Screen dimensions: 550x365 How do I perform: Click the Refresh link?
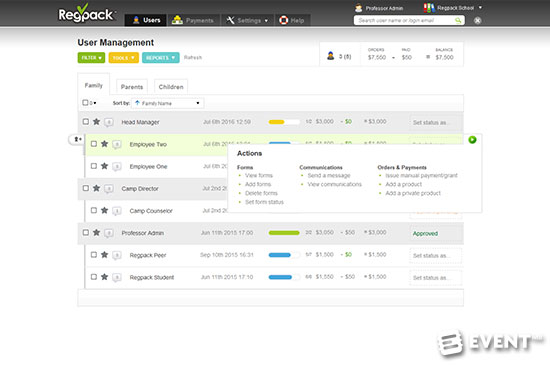(x=193, y=58)
